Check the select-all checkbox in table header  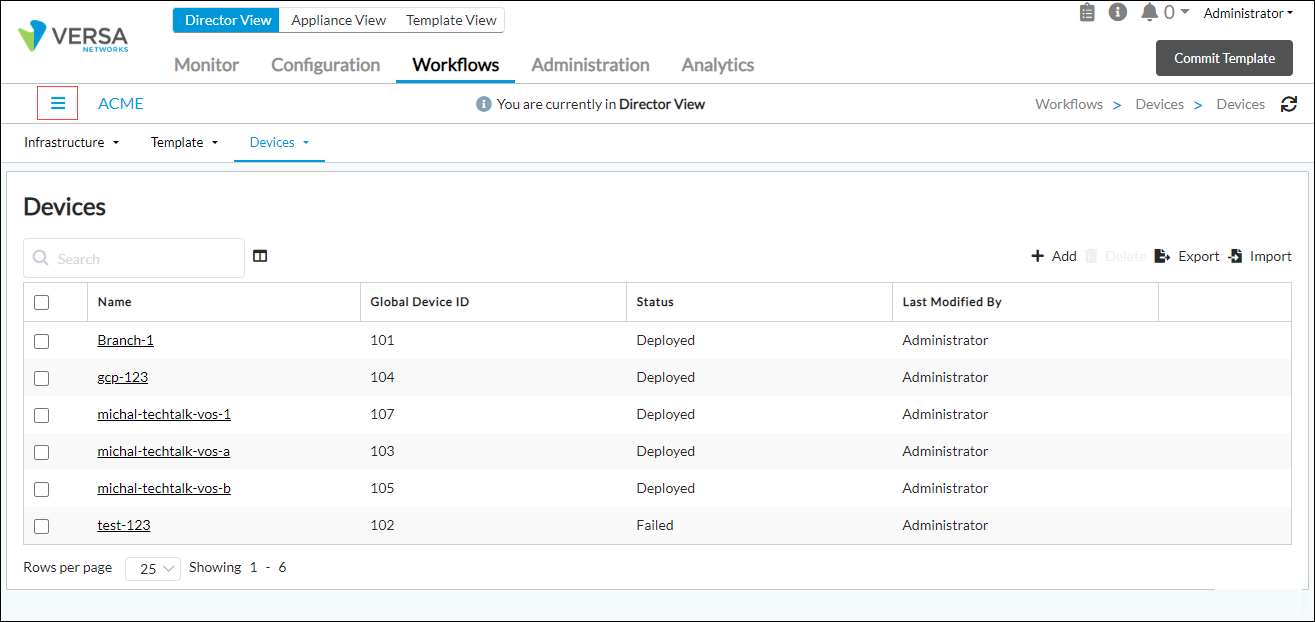pos(40,301)
